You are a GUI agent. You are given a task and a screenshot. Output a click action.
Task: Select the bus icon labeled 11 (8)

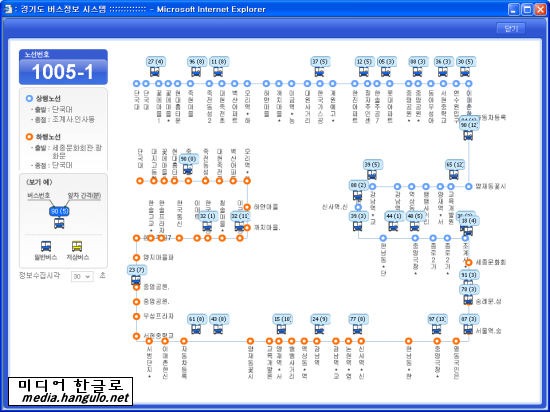pos(218,72)
